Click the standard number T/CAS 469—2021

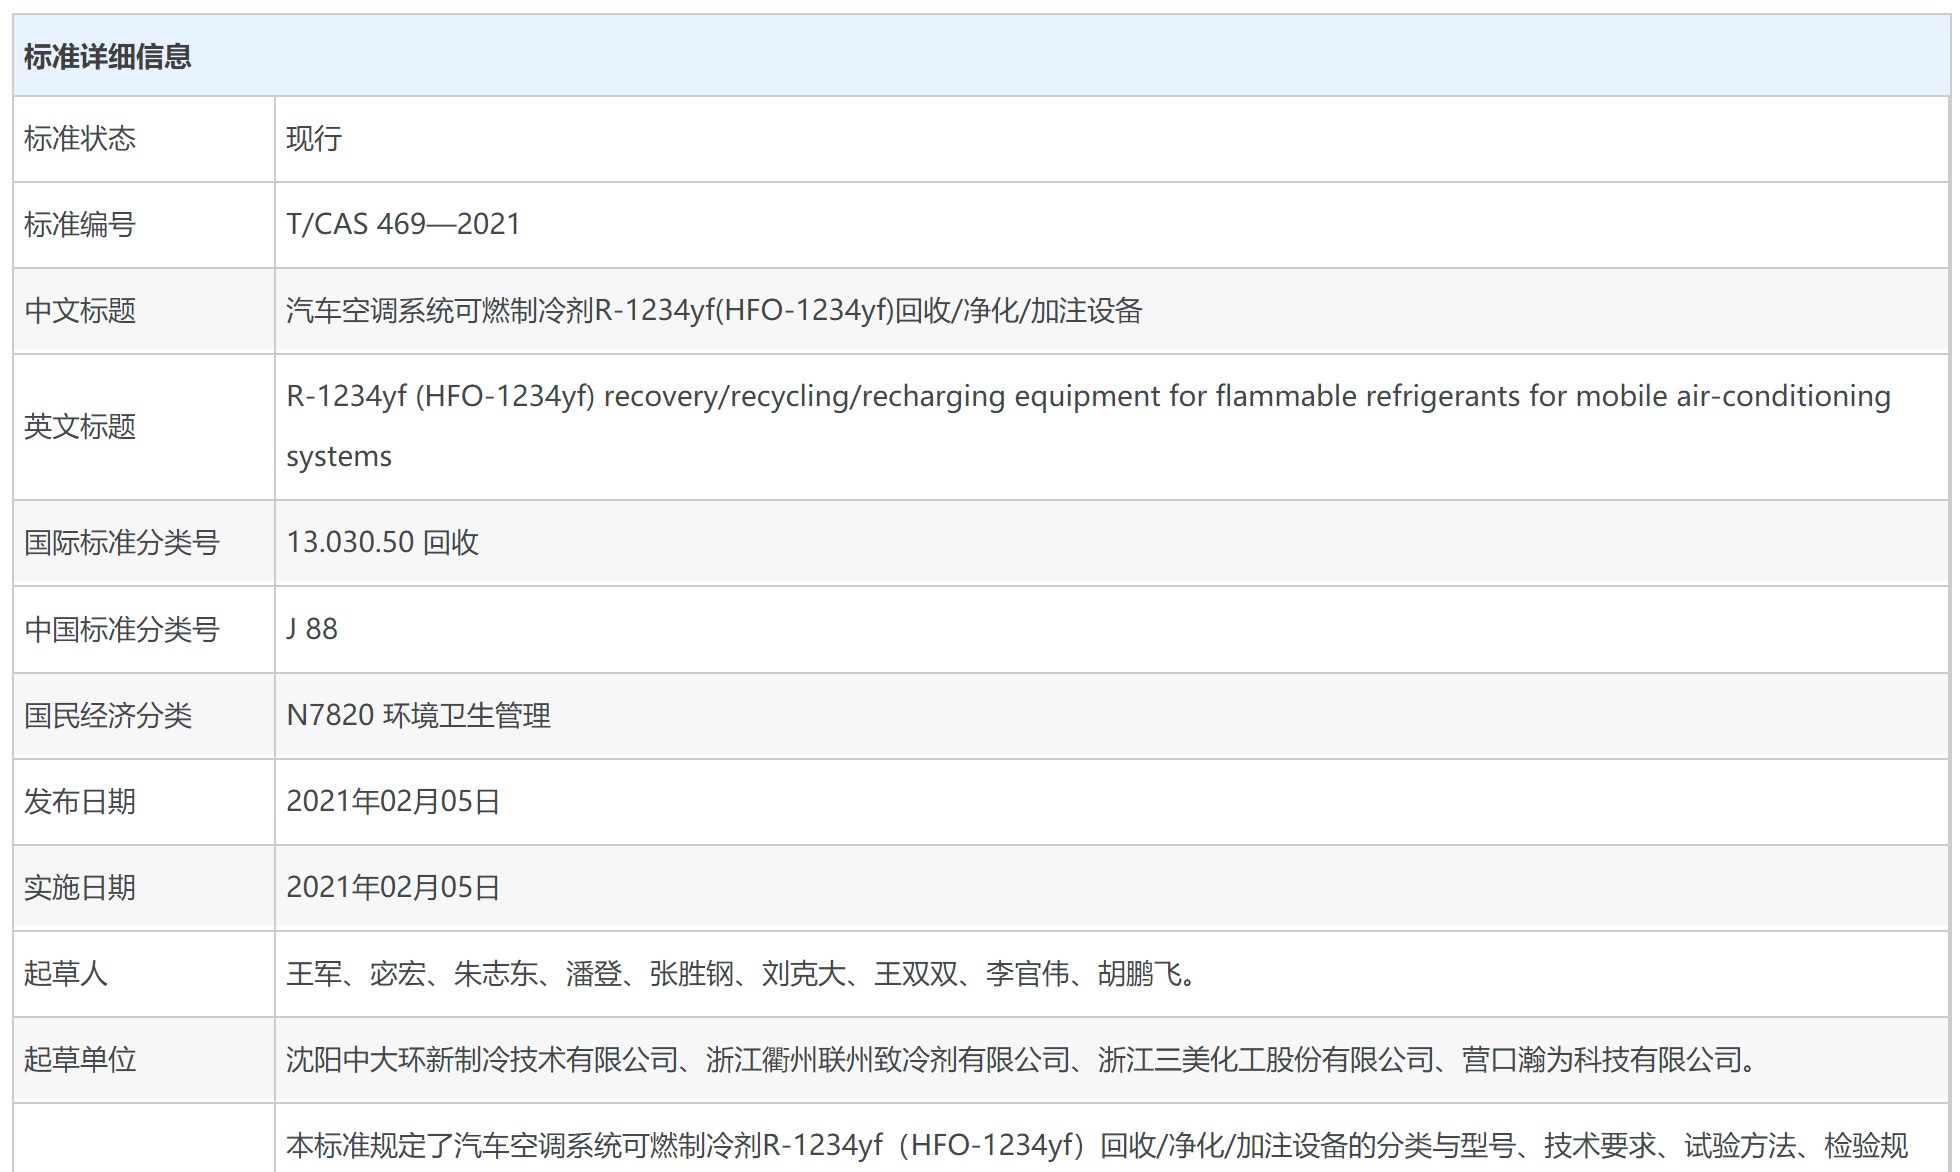point(403,224)
